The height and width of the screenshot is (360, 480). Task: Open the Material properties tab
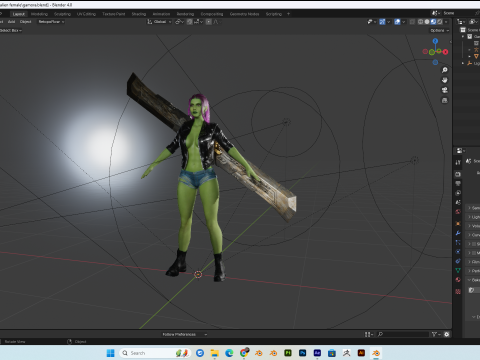tap(458, 280)
